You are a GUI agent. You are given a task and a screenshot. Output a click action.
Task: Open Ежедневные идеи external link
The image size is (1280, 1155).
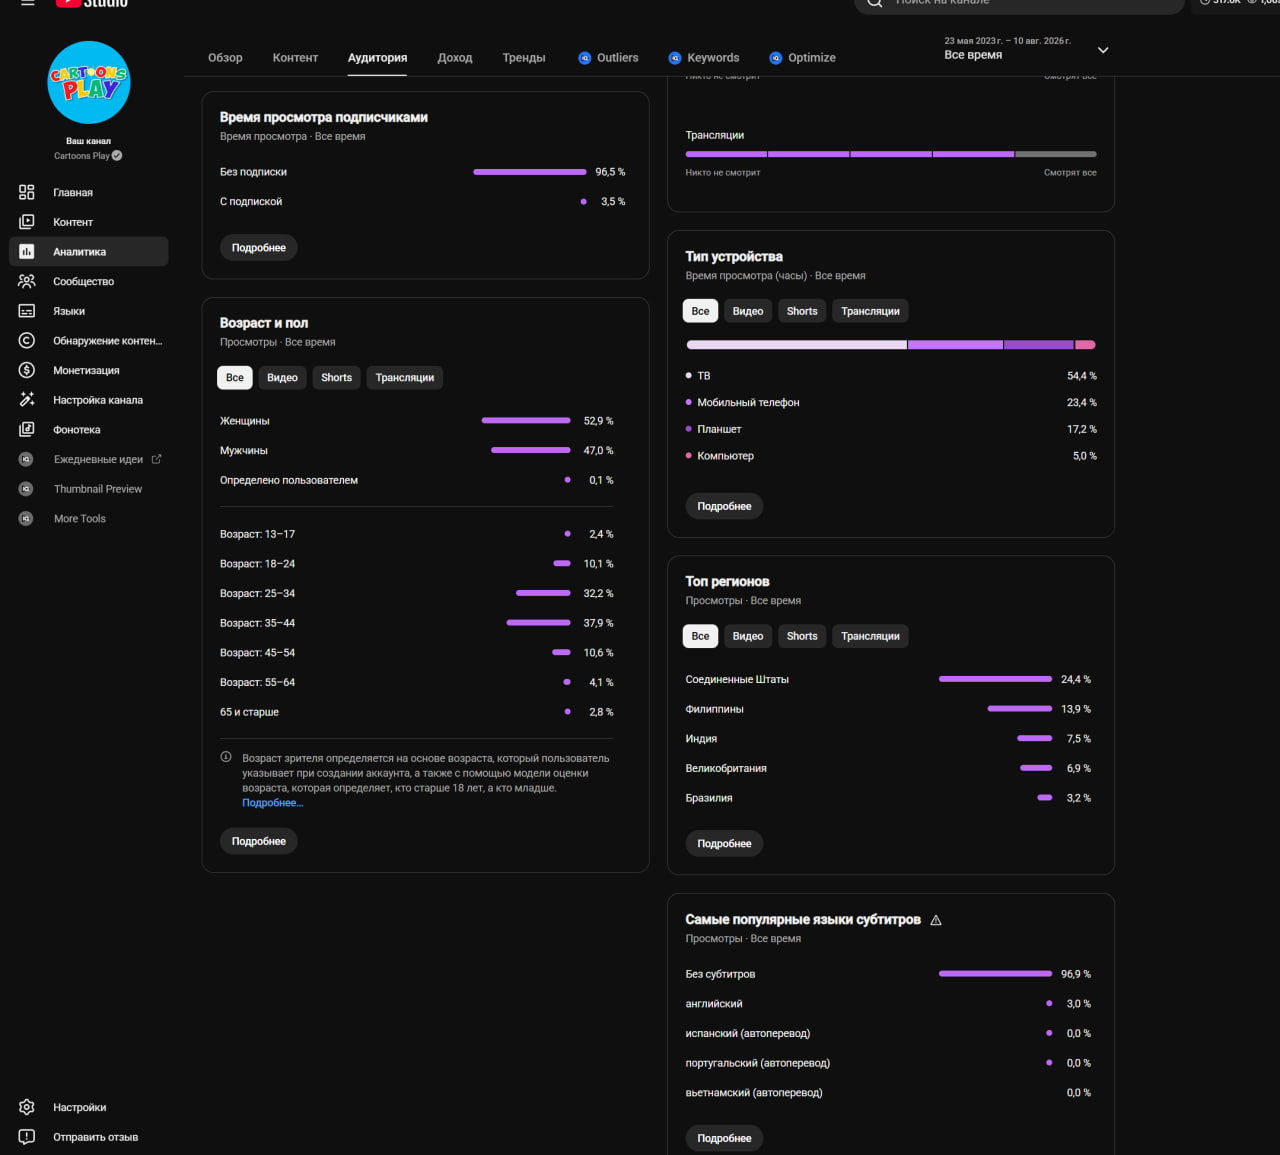(156, 459)
